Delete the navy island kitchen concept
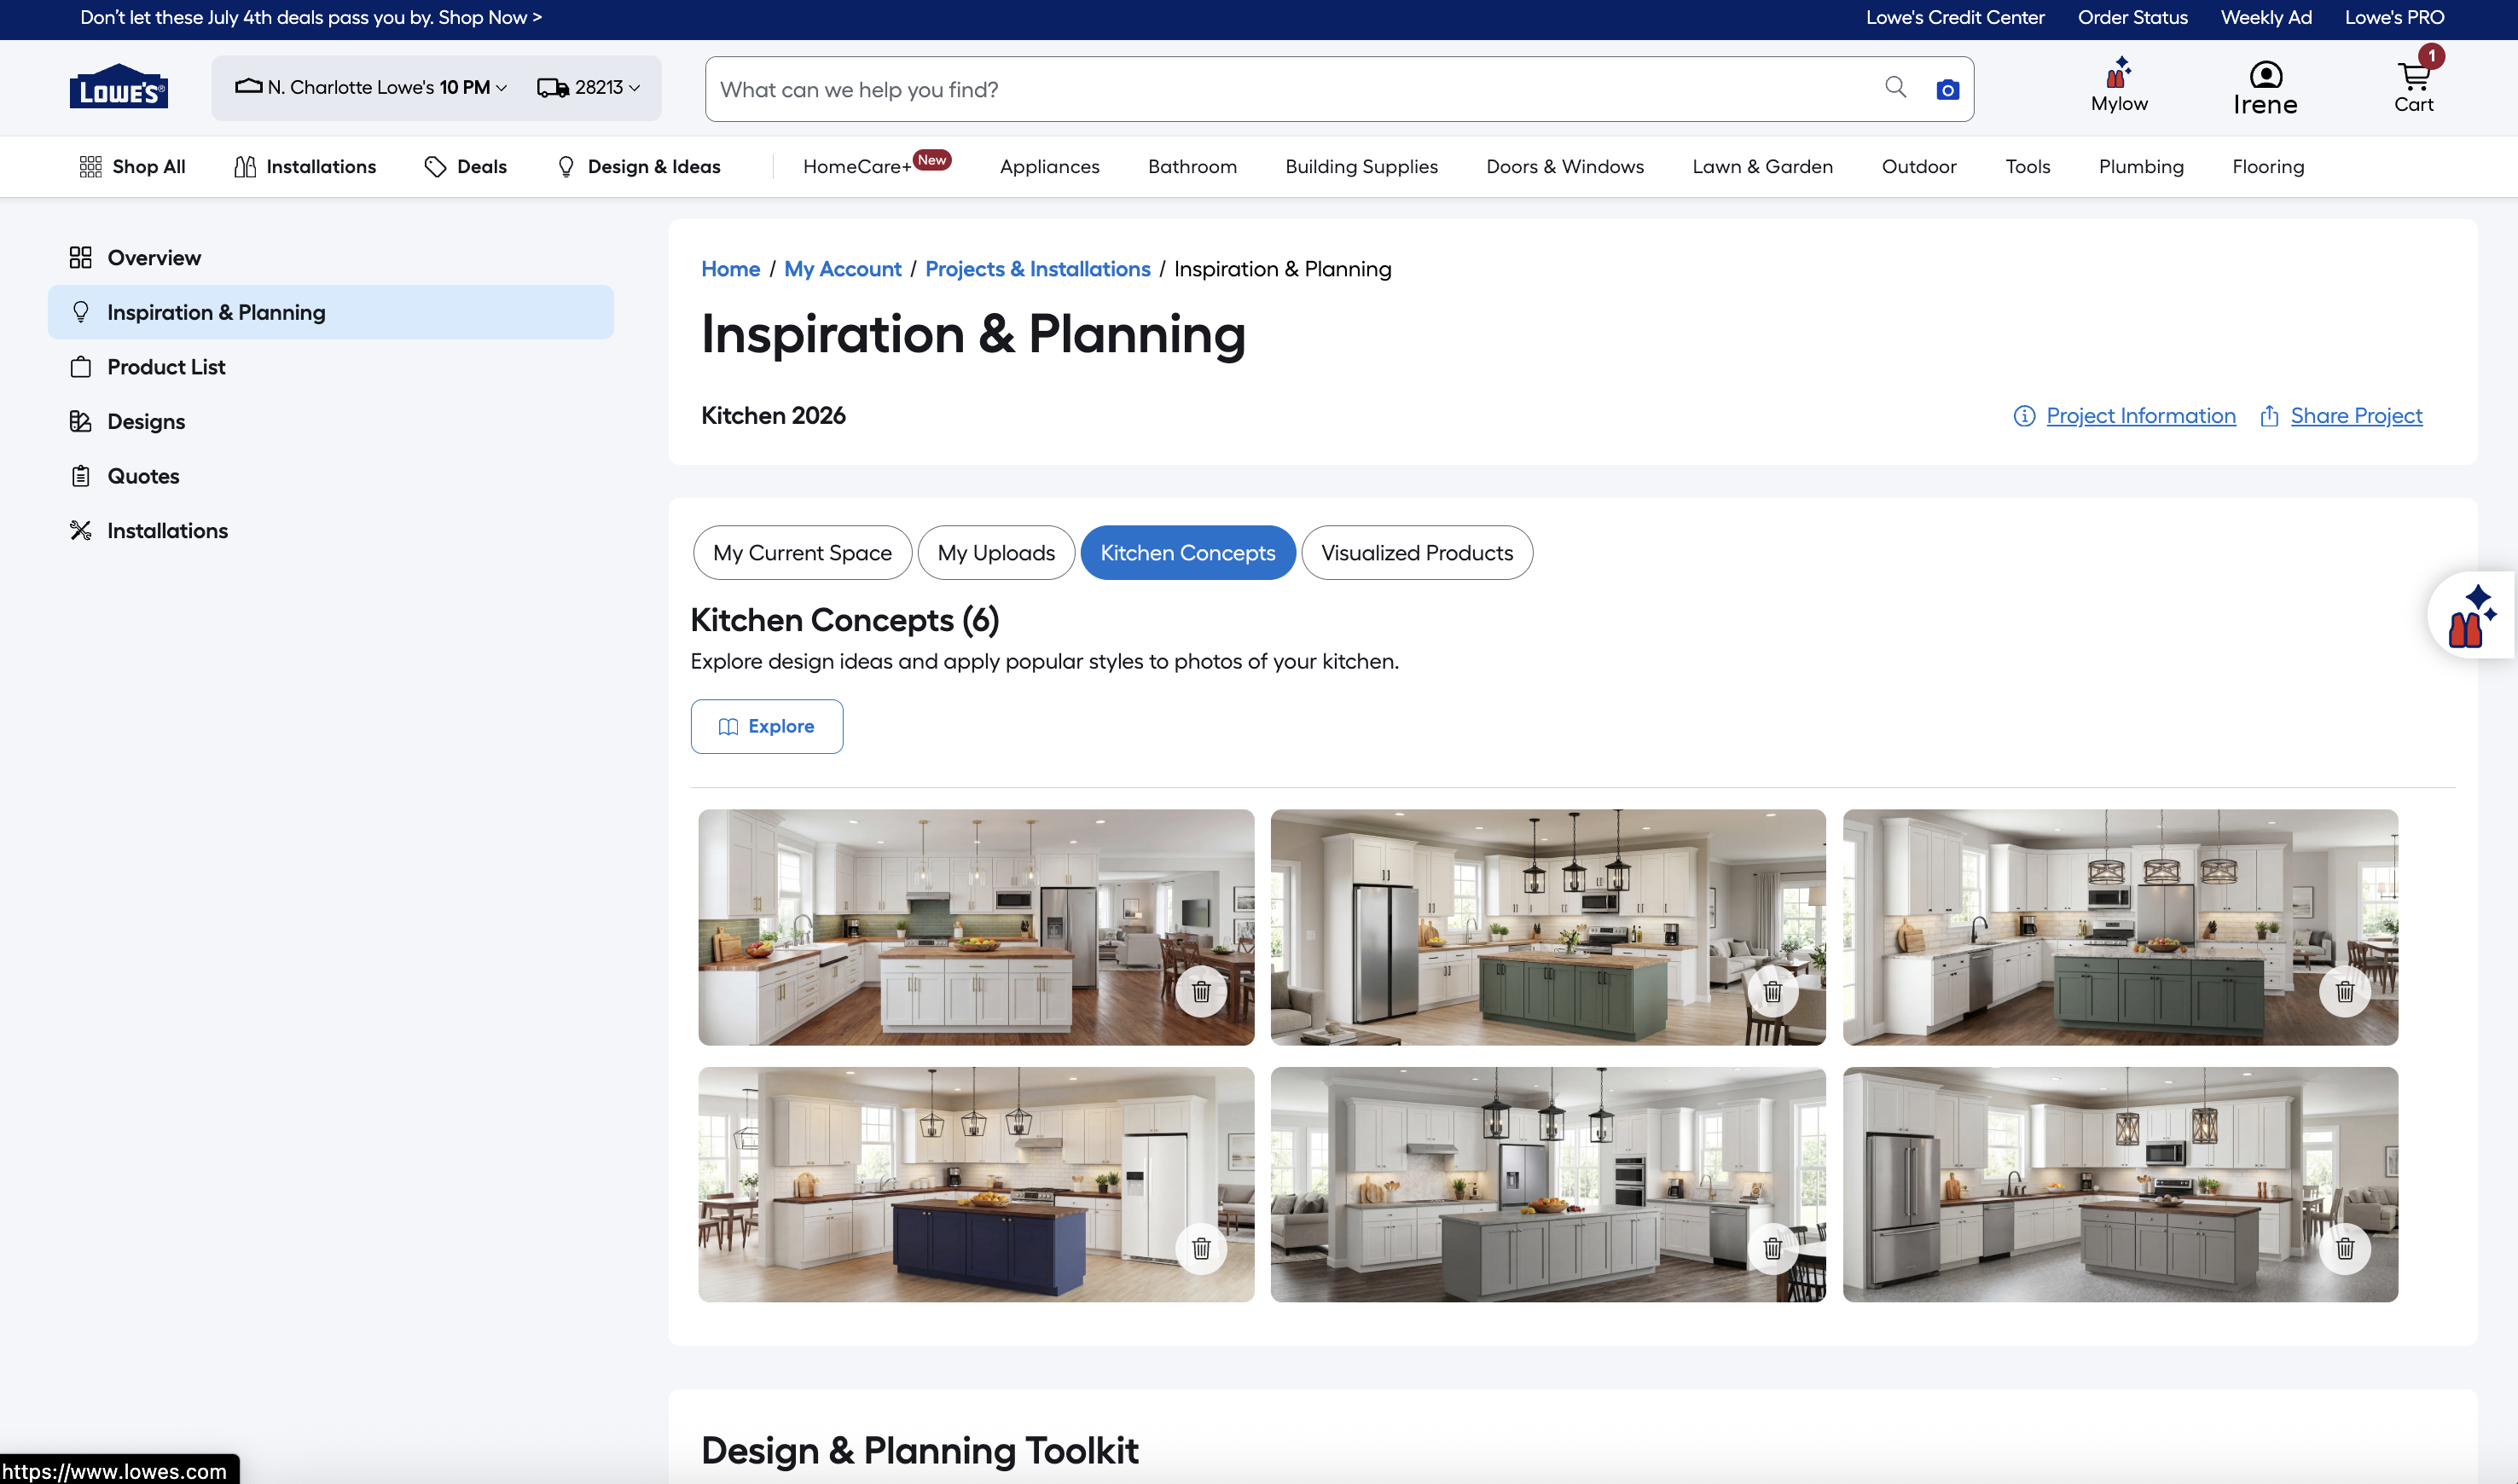 [1201, 1248]
